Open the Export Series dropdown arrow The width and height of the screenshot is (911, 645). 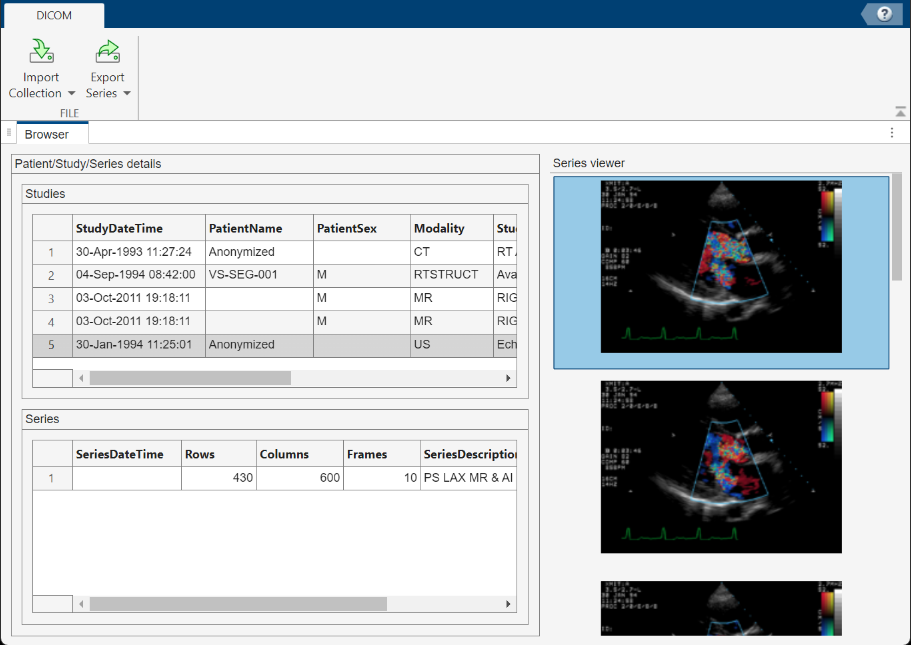pos(126,92)
